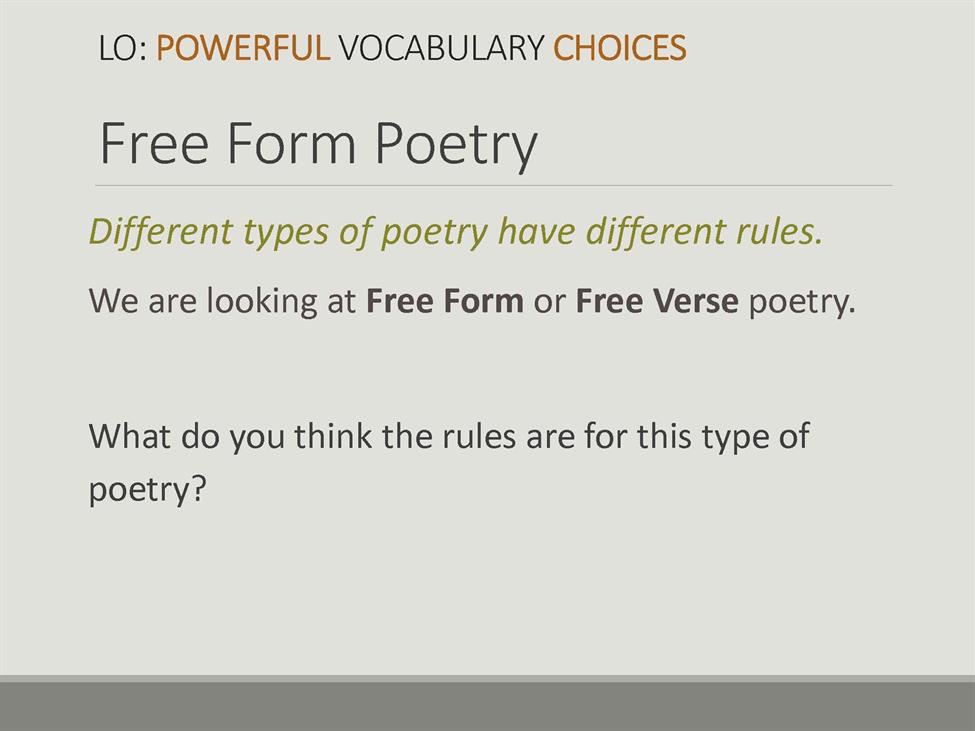This screenshot has height=731, width=975.
Task: Click the italic green word poetry
Action: [x=434, y=234]
